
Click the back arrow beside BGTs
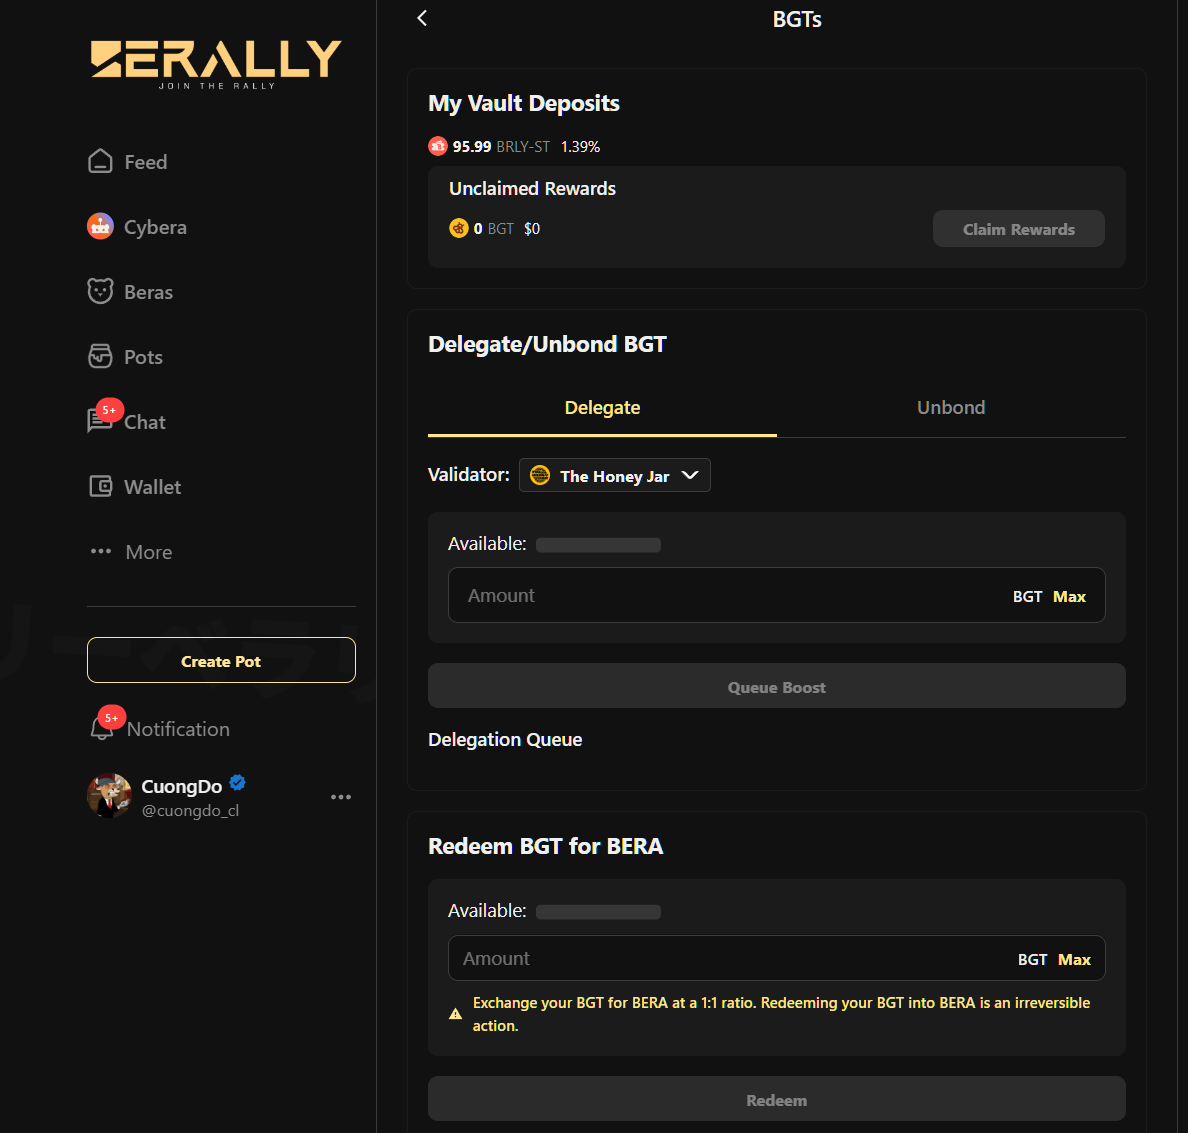[x=422, y=18]
